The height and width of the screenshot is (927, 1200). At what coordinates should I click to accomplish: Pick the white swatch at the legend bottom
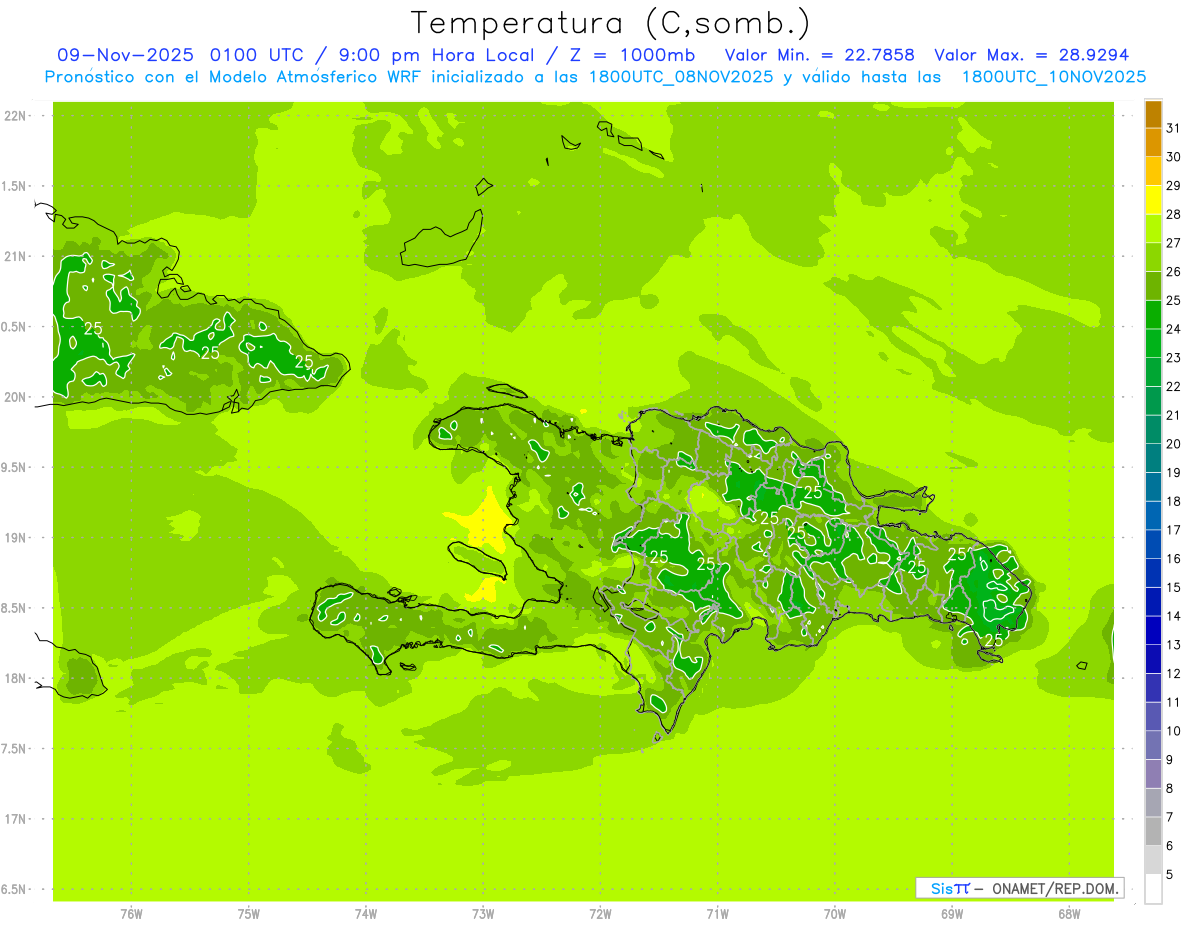(x=1153, y=888)
